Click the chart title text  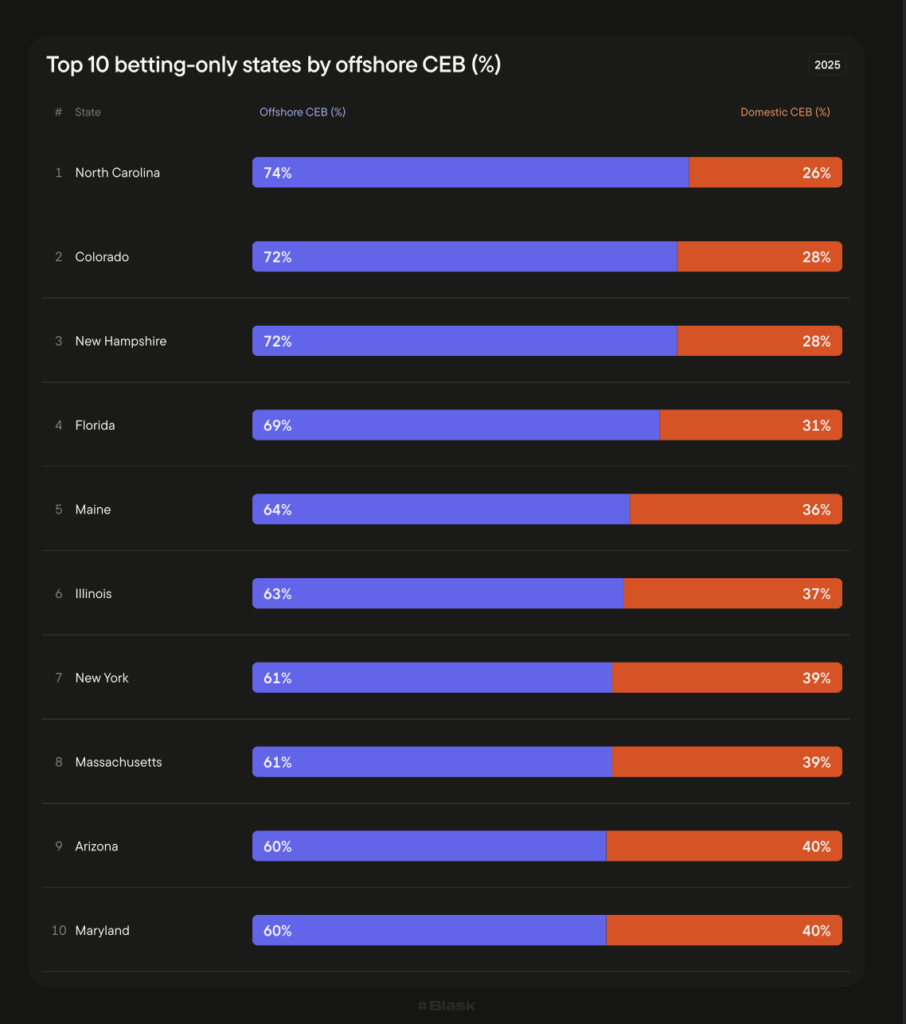click(273, 65)
